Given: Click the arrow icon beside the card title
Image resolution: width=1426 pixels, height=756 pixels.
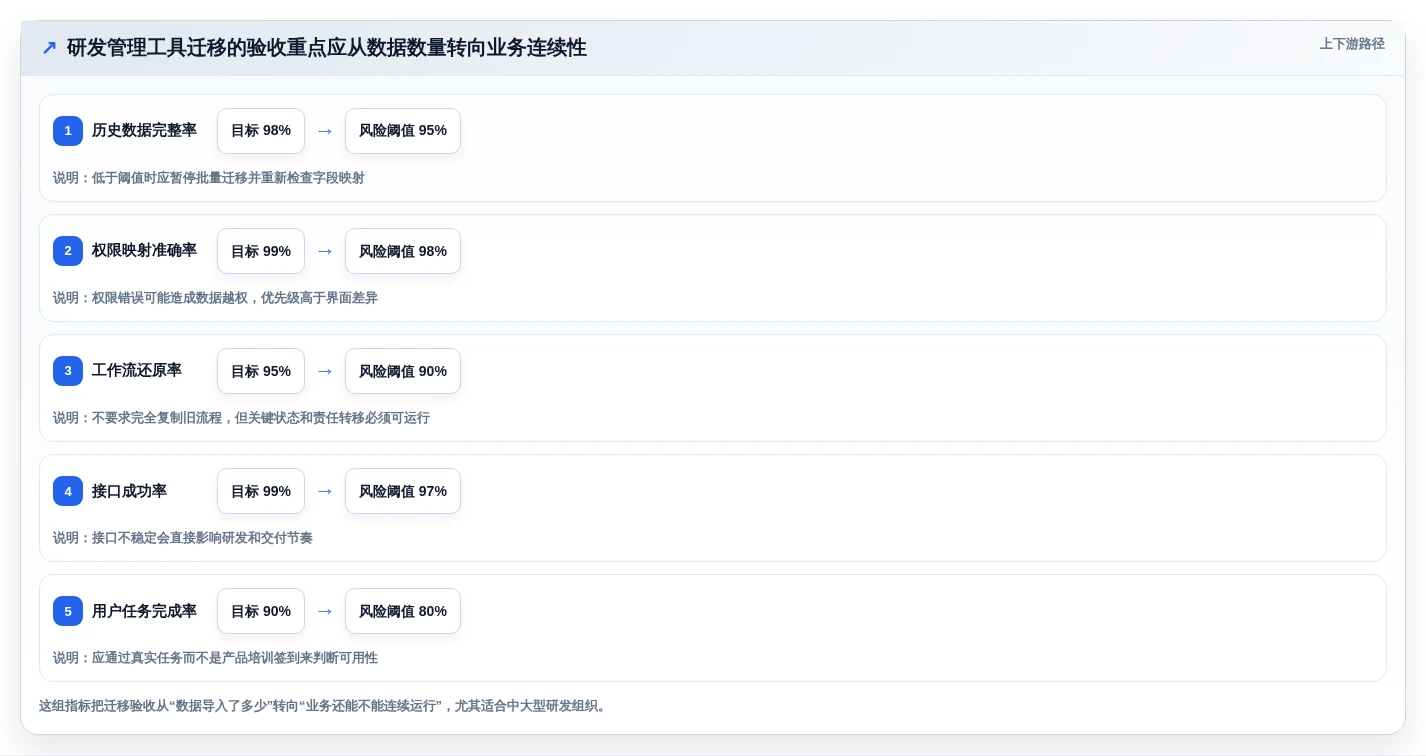Looking at the screenshot, I should coord(48,47).
